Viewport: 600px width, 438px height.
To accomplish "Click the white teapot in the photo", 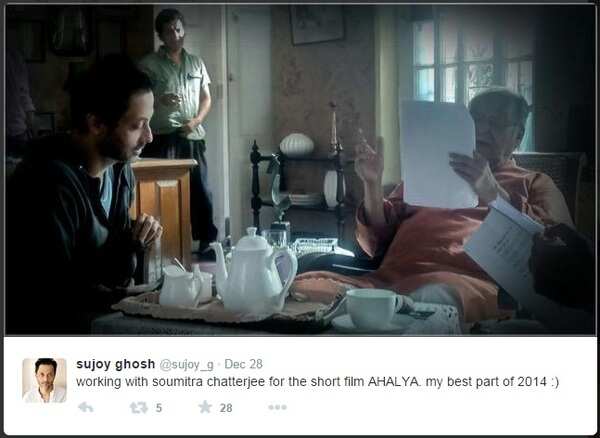I will (253, 272).
